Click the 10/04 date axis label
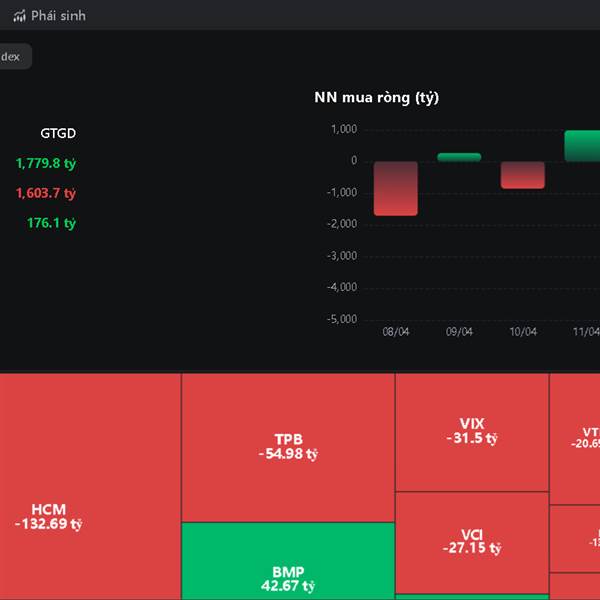This screenshot has height=600, width=600. click(x=523, y=331)
